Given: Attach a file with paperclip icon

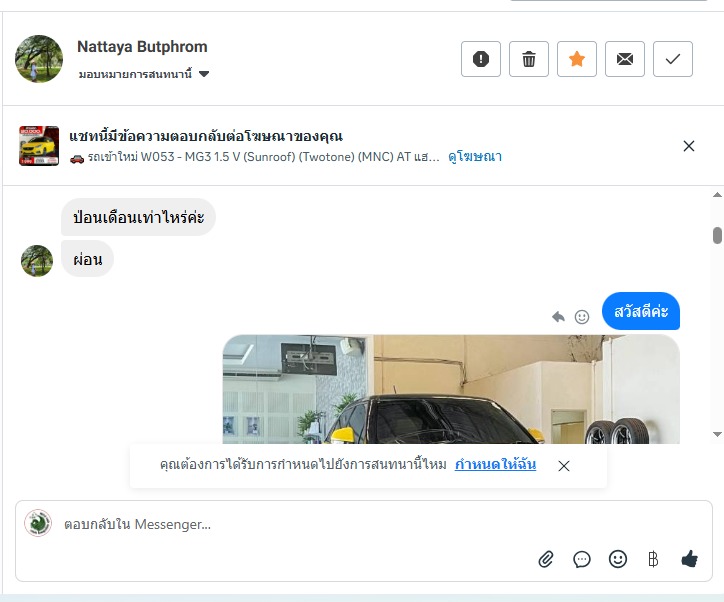Looking at the screenshot, I should pyautogui.click(x=546, y=559).
